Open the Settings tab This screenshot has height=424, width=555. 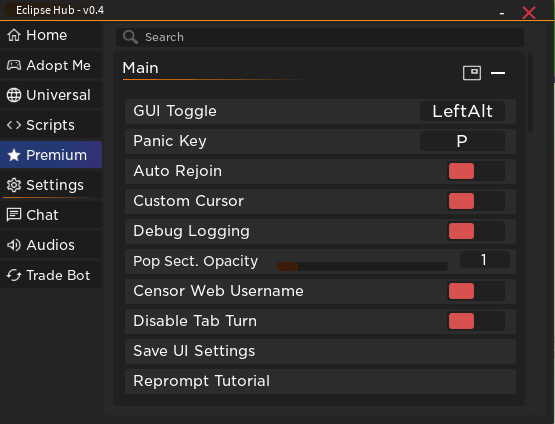tap(51, 185)
